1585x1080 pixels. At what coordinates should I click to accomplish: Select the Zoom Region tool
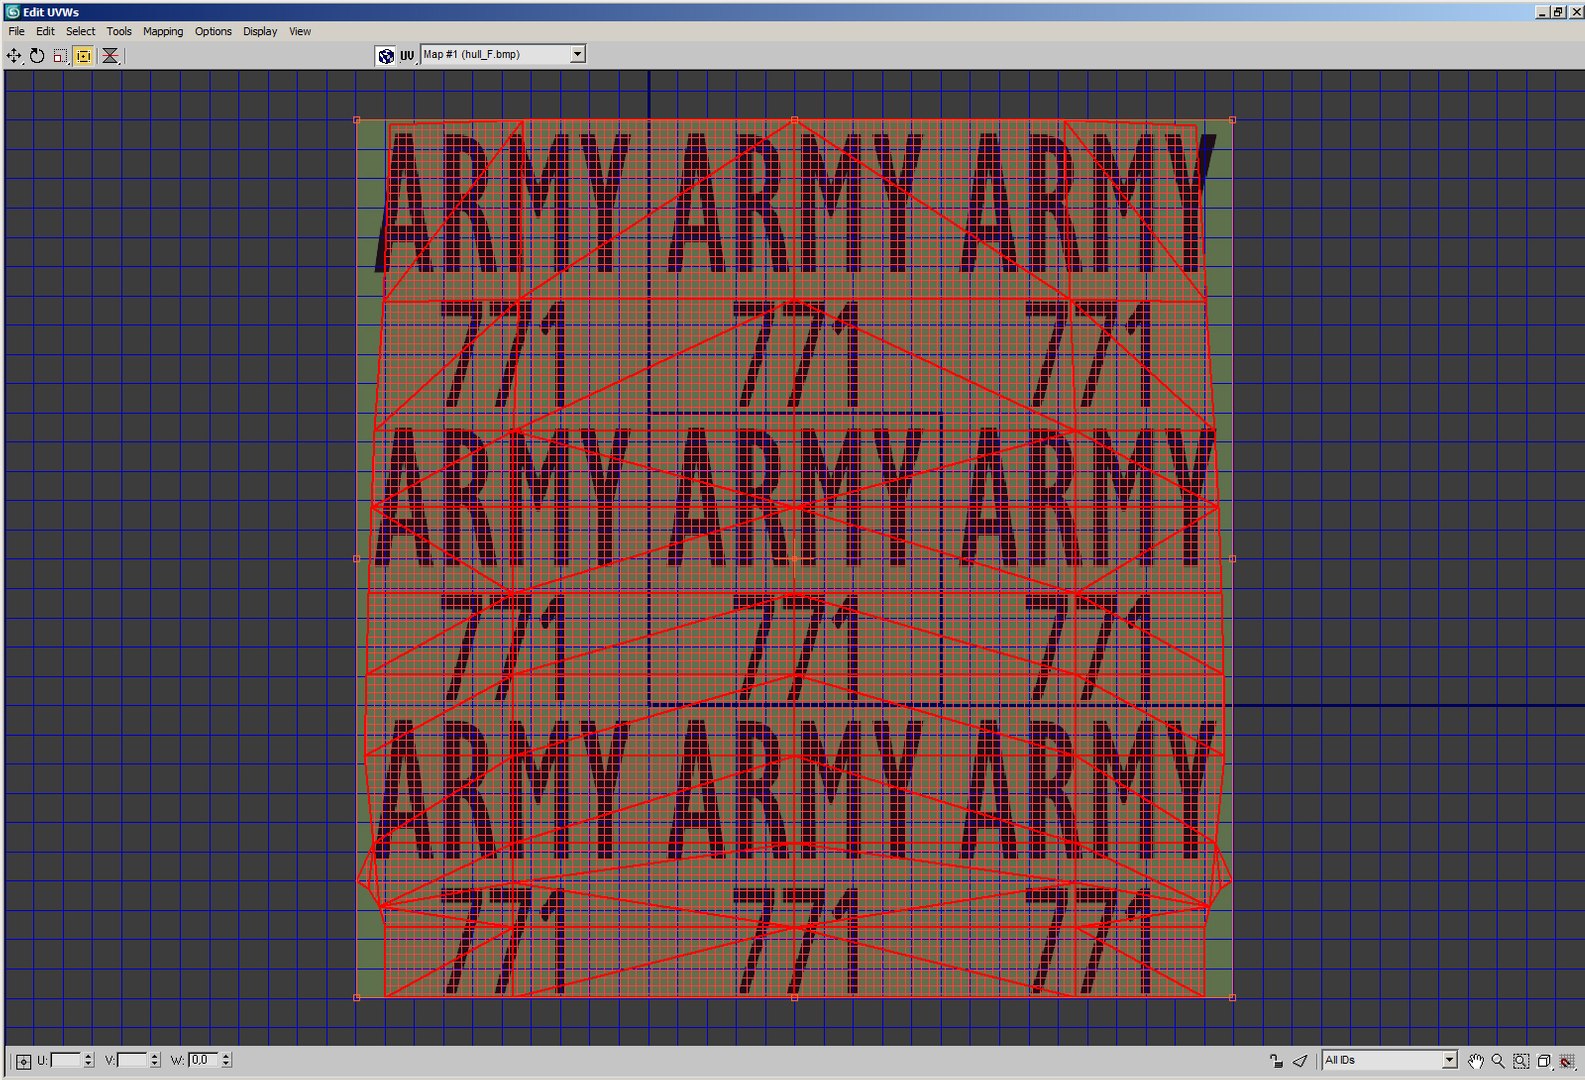click(1521, 1061)
